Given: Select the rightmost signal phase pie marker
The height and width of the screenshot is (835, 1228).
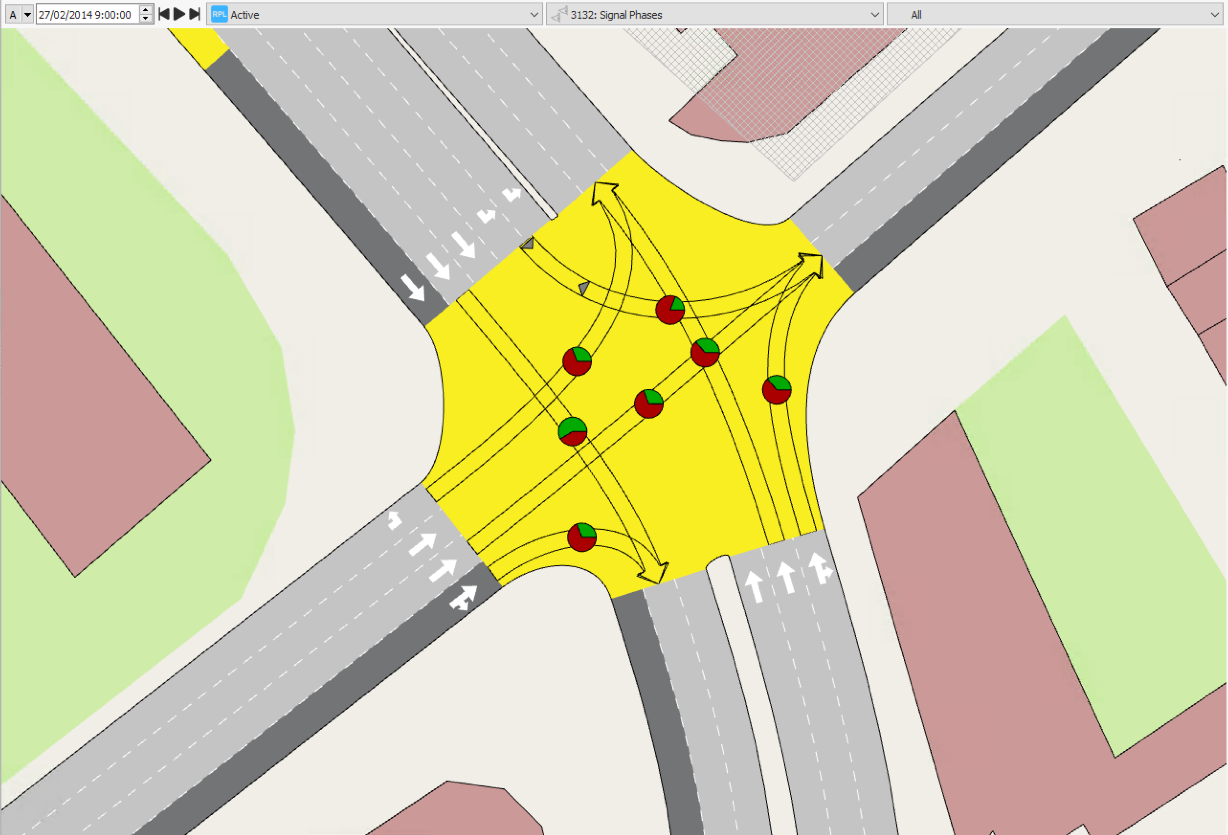Looking at the screenshot, I should [777, 389].
